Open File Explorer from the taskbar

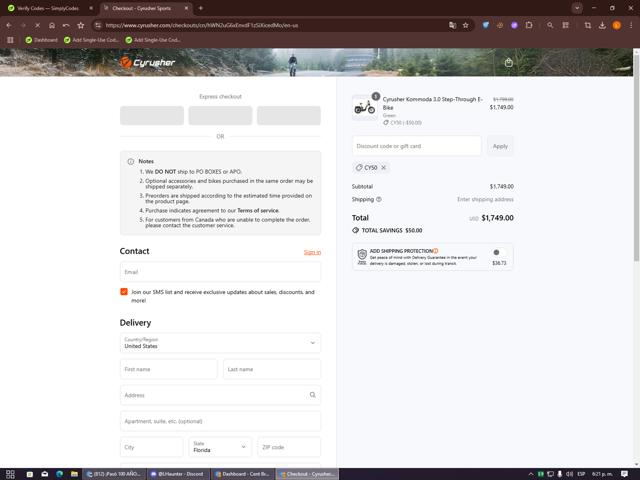(x=74, y=474)
